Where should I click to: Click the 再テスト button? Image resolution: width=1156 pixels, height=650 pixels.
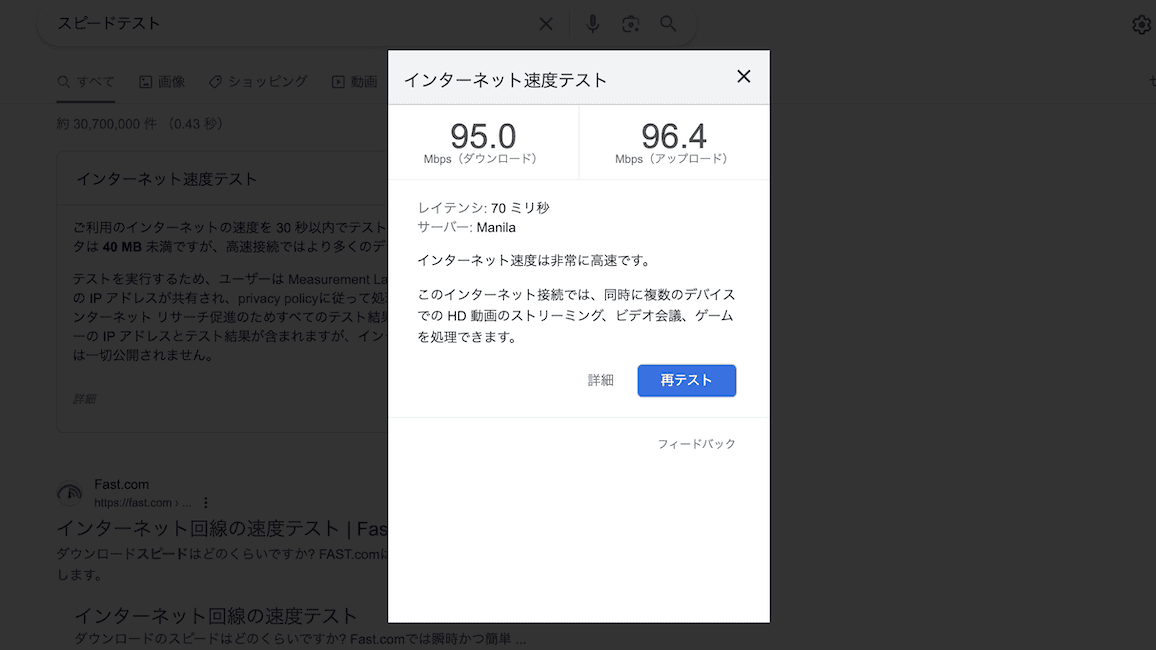(686, 380)
